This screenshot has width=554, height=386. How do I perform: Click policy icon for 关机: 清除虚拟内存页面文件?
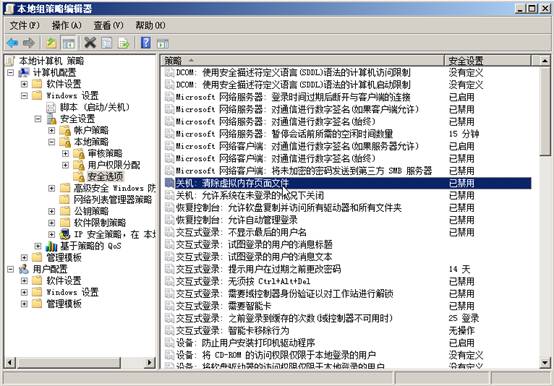click(170, 183)
